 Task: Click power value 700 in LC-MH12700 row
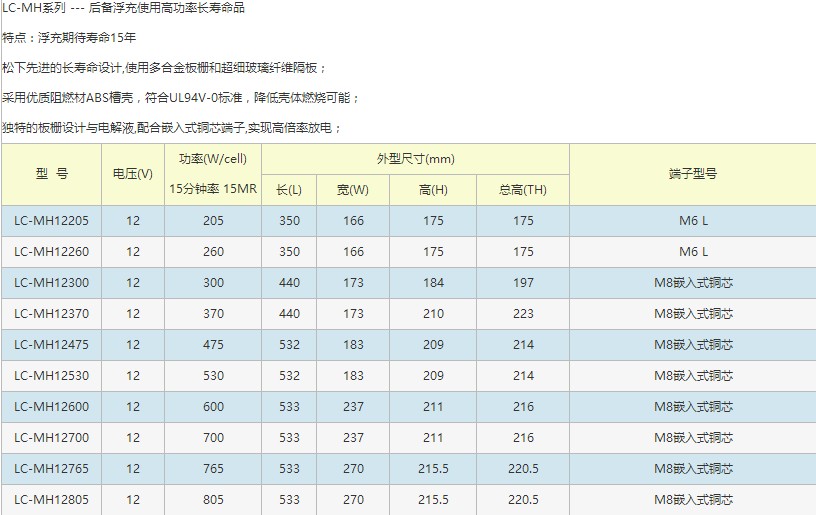tap(213, 437)
